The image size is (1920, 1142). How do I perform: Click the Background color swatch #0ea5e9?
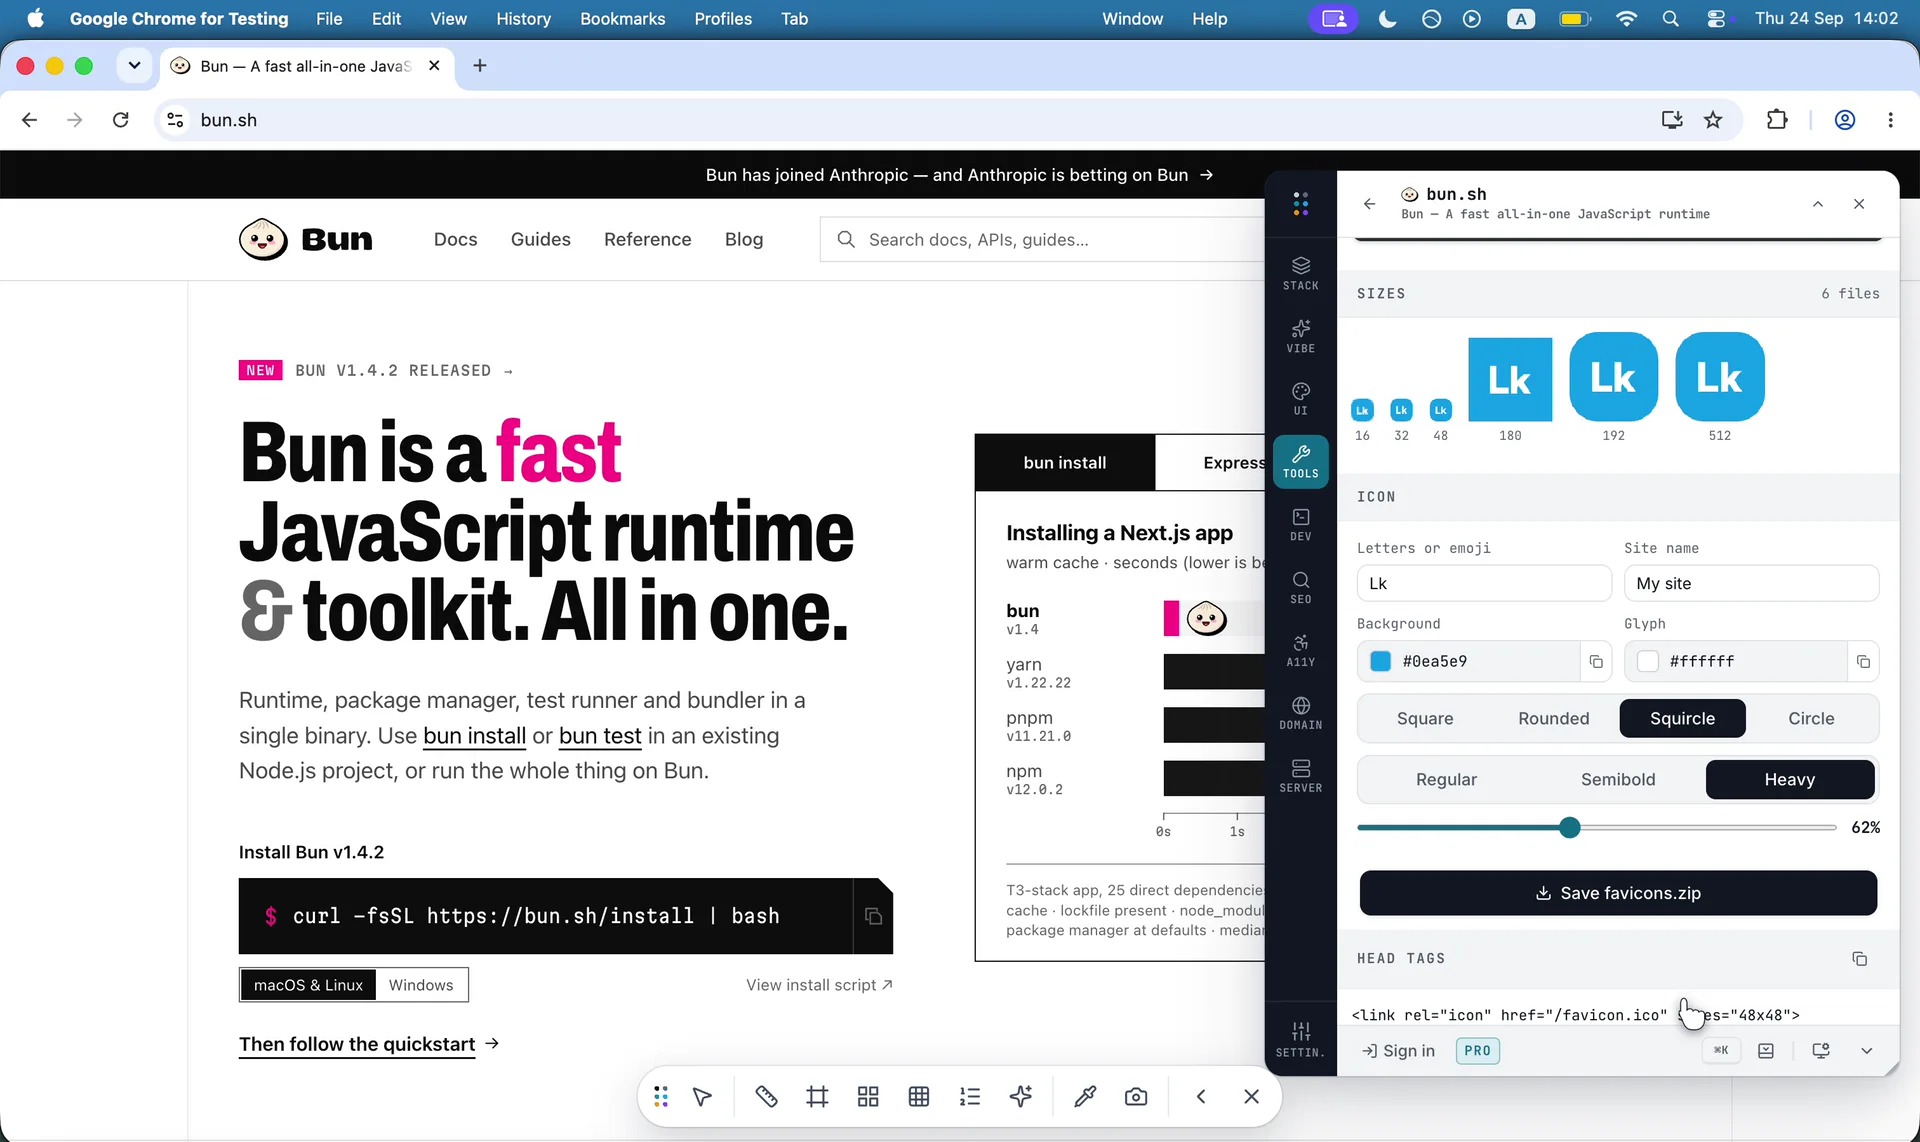click(1380, 662)
